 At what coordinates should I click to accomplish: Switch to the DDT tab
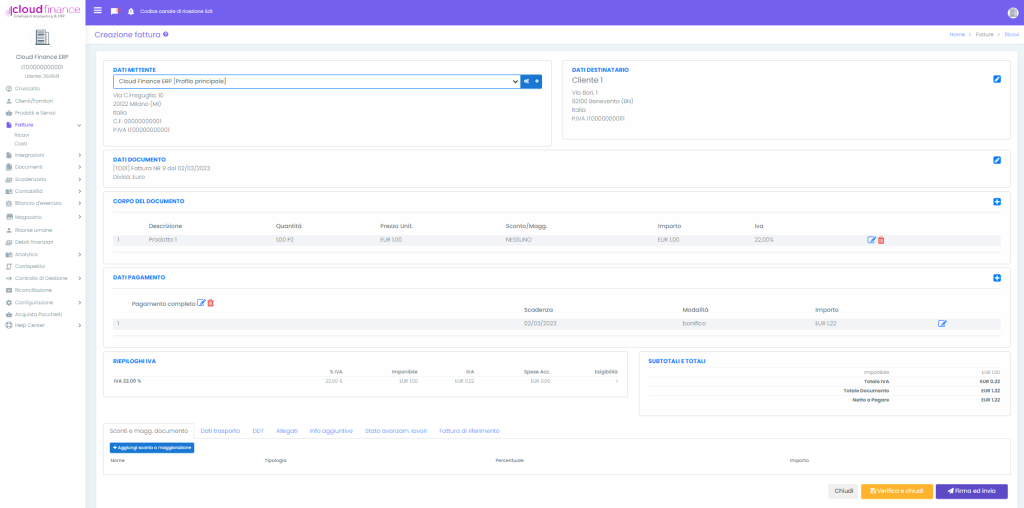(258, 431)
